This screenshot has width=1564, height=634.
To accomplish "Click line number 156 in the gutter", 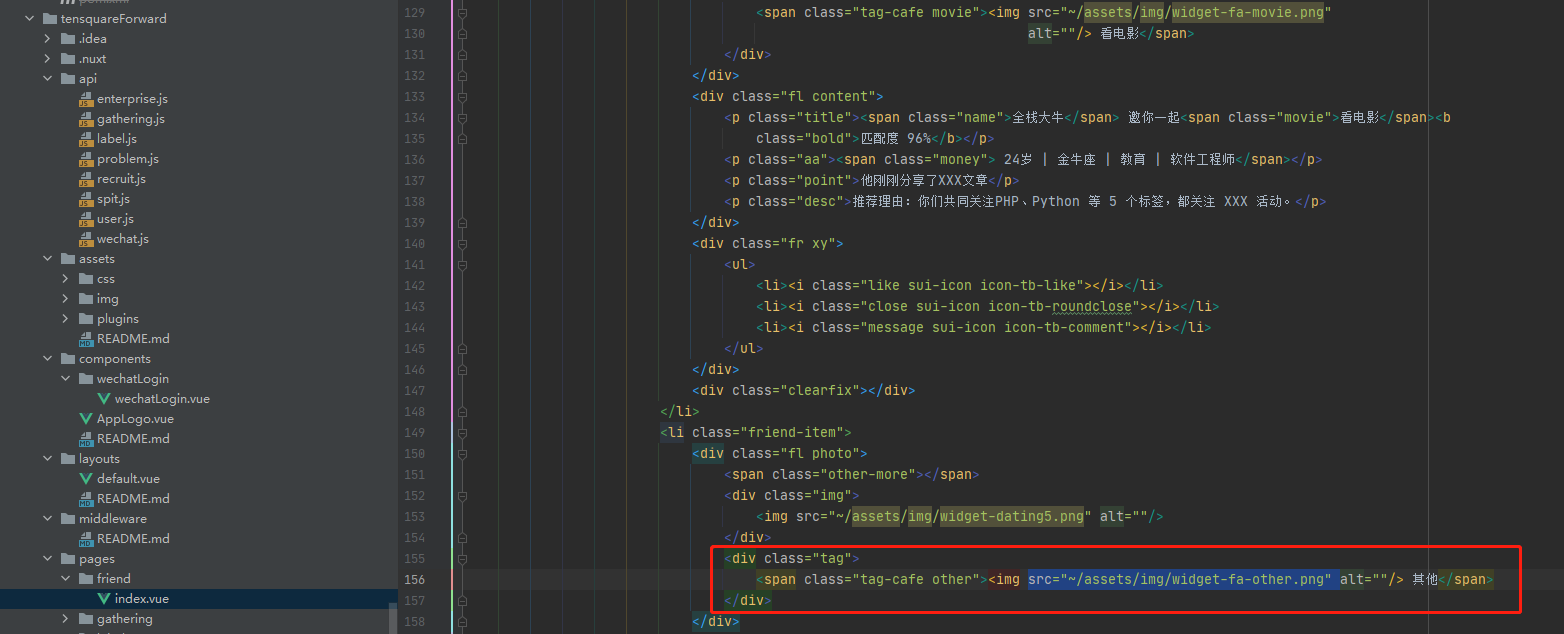I will pyautogui.click(x=413, y=580).
